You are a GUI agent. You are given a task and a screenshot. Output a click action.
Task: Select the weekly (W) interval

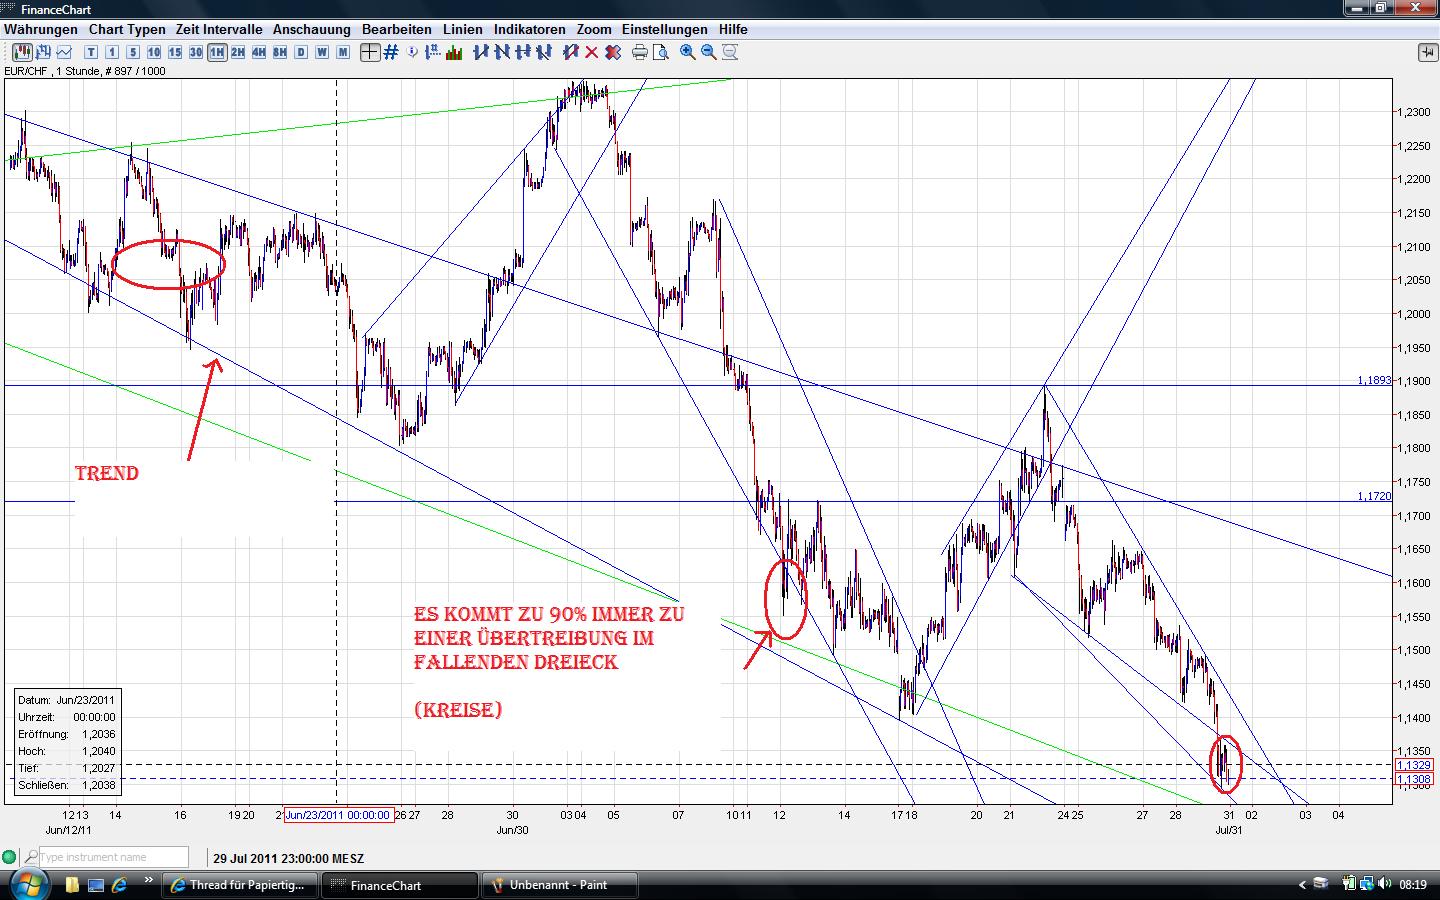322,52
